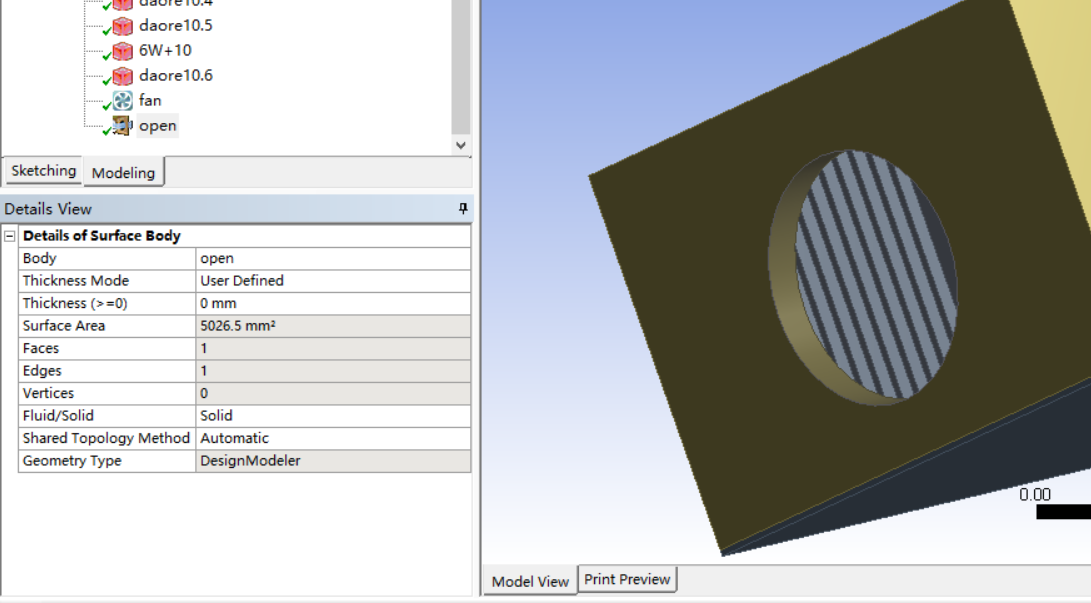Click the red body icon beside daore10.6

[122, 76]
